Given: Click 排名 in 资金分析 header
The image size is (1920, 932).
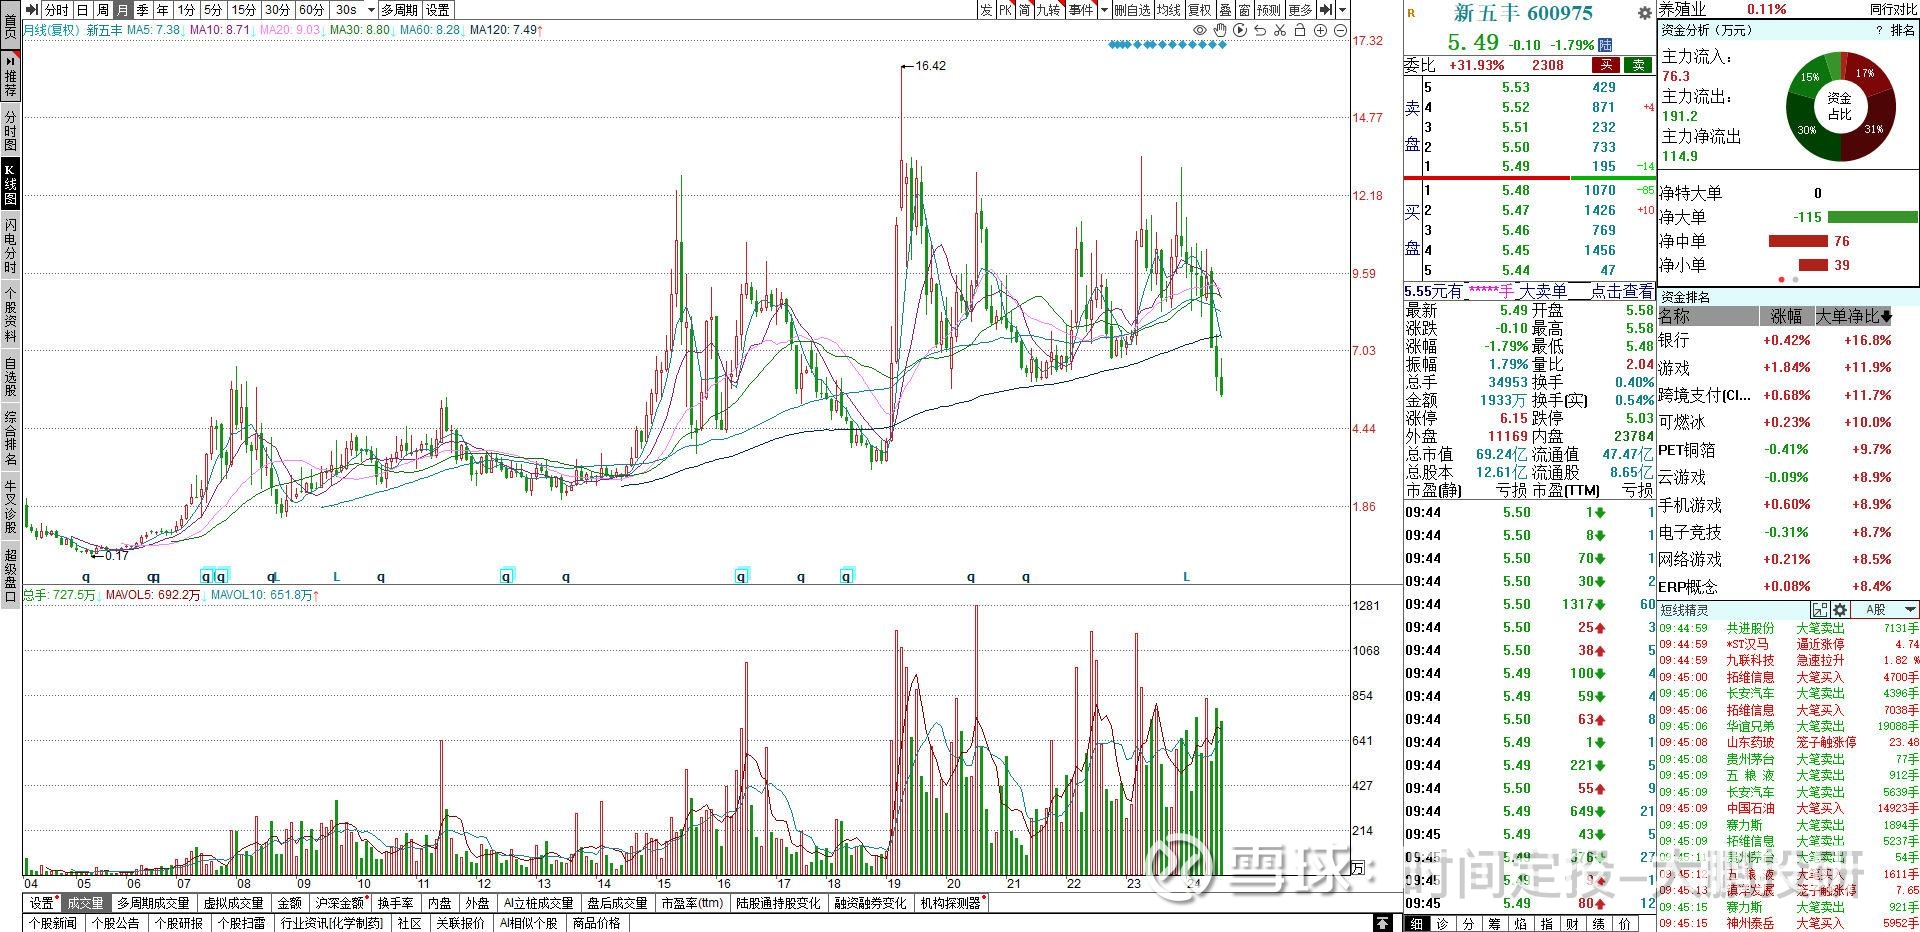Looking at the screenshot, I should point(1903,31).
